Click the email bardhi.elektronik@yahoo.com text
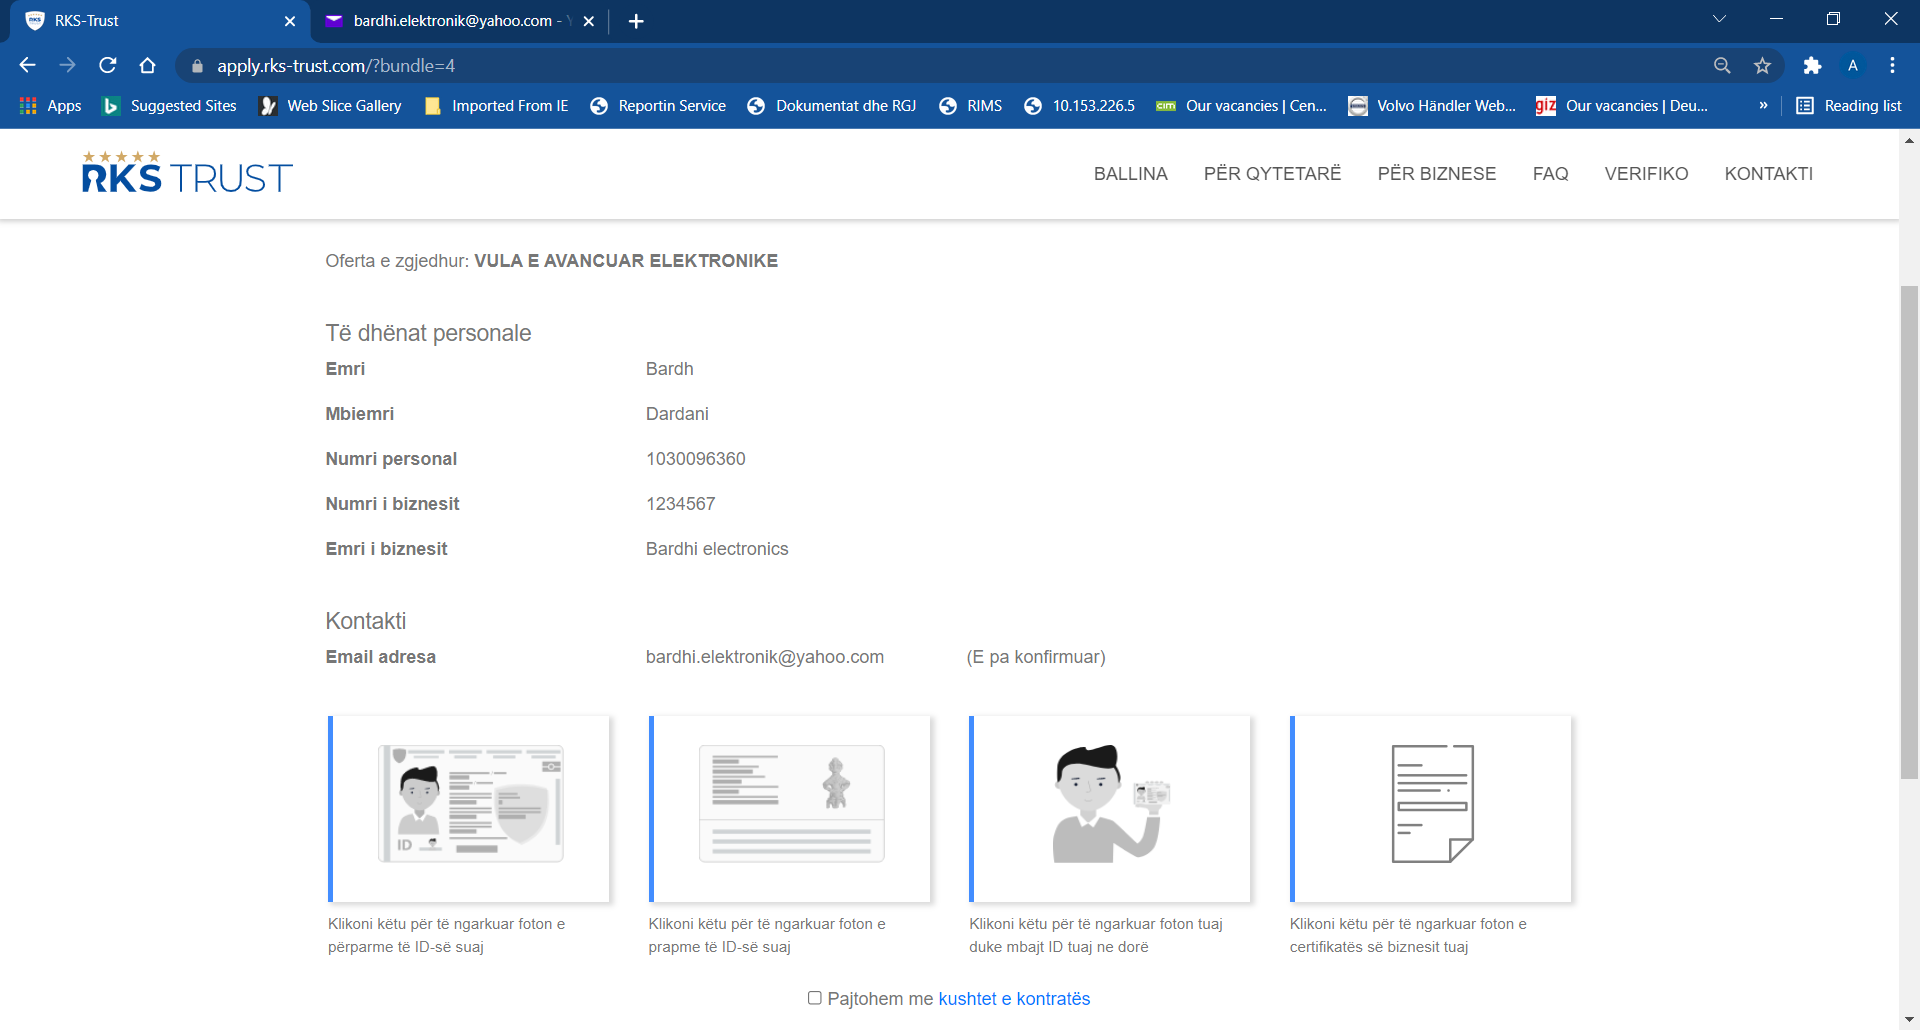Viewport: 1920px width, 1030px height. 765,657
